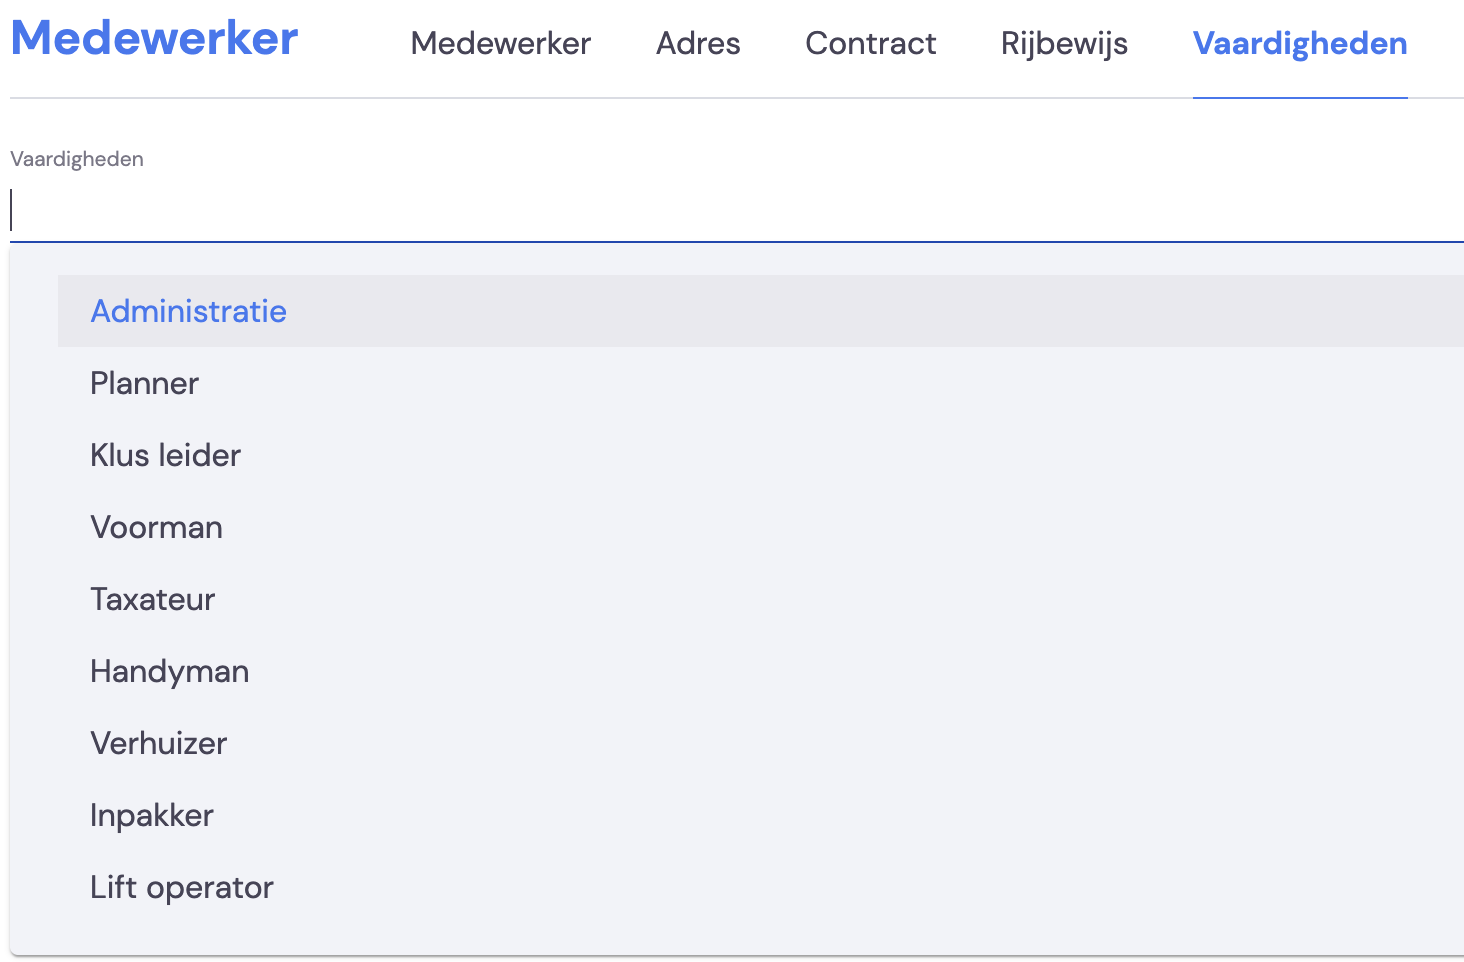Screen dimensions: 1464x962
Task: Choose the Taxateur option
Action: coord(761,599)
